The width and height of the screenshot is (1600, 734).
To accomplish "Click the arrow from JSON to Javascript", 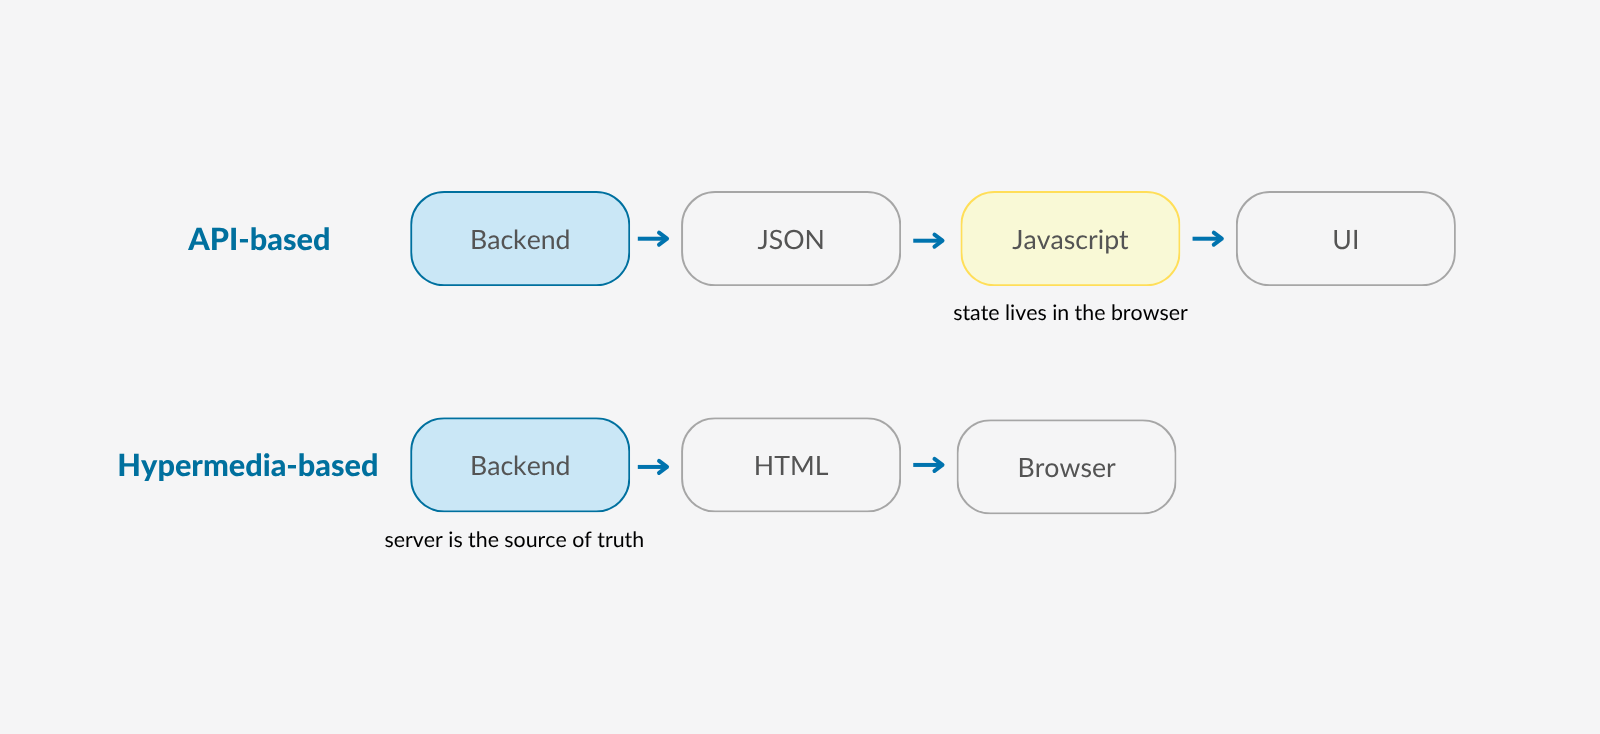I will click(930, 240).
